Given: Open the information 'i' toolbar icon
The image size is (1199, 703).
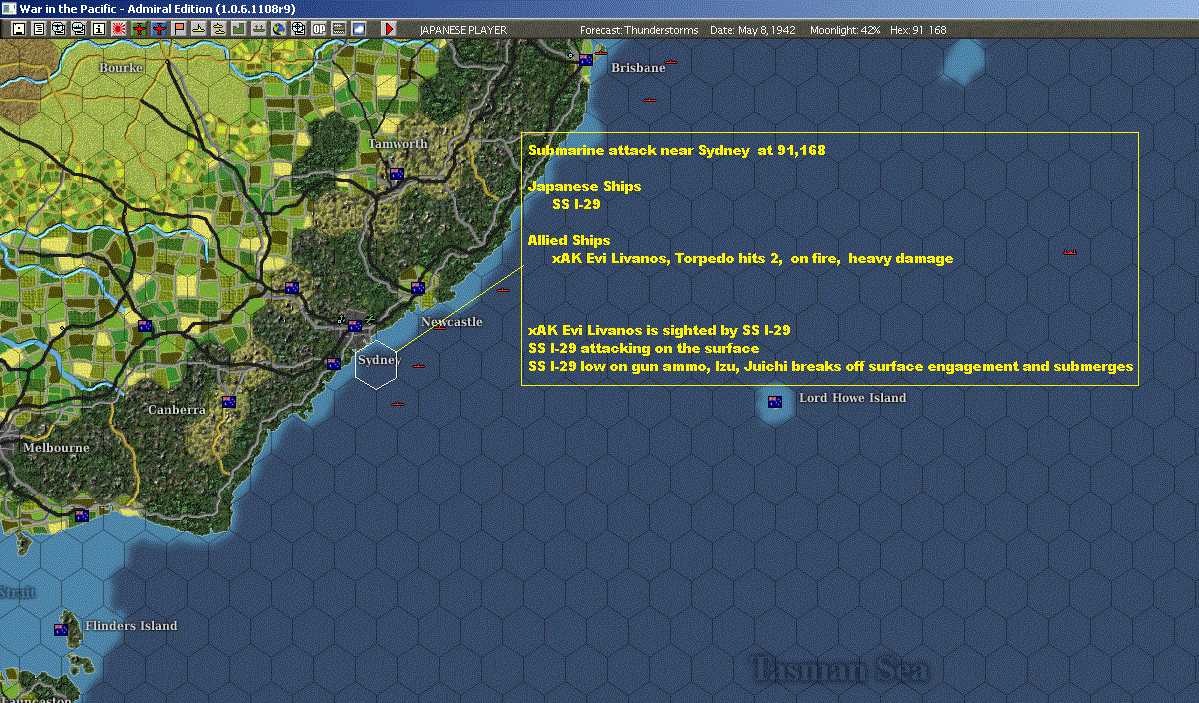Looking at the screenshot, I should click(99, 29).
